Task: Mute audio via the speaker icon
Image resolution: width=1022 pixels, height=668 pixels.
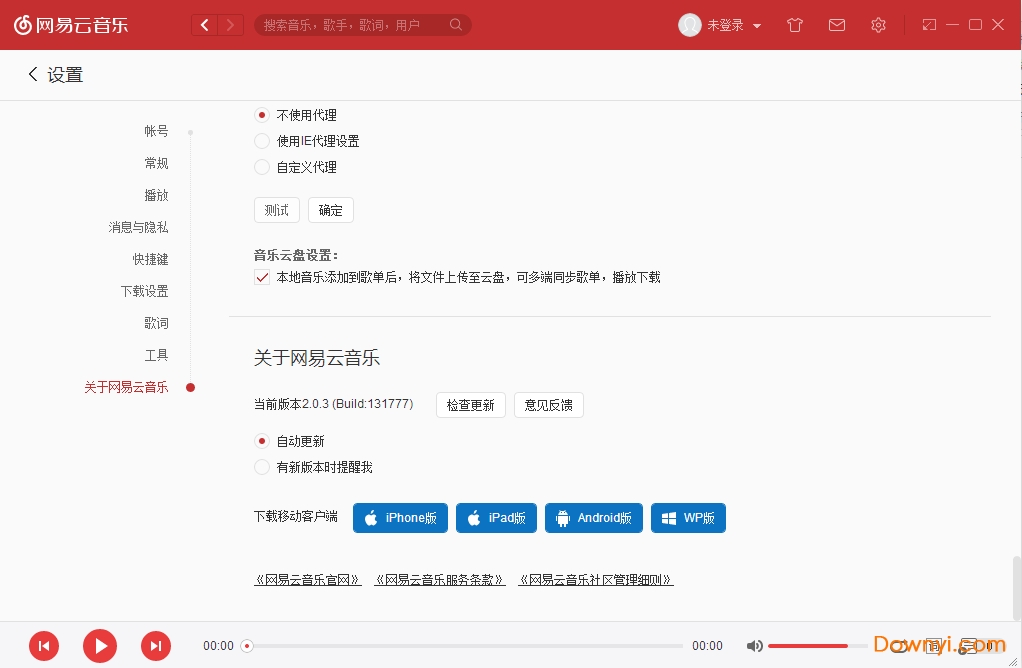Action: point(755,645)
